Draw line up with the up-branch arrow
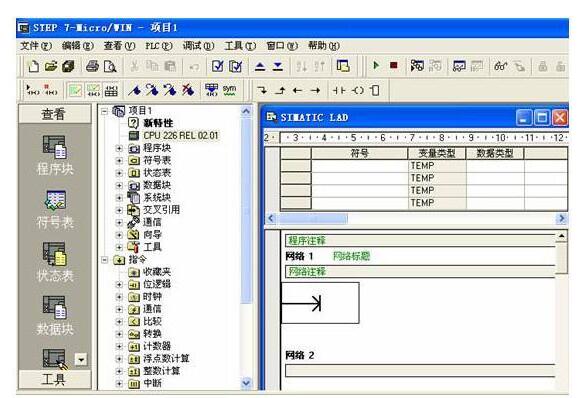Image resolution: width=577 pixels, height=398 pixels. [x=280, y=90]
